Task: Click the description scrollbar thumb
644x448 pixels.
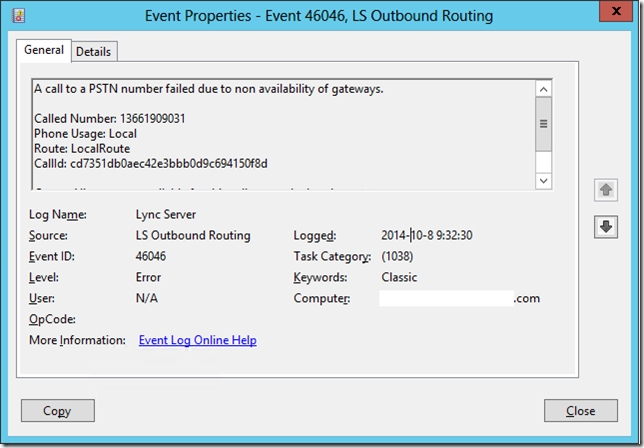Action: [543, 124]
